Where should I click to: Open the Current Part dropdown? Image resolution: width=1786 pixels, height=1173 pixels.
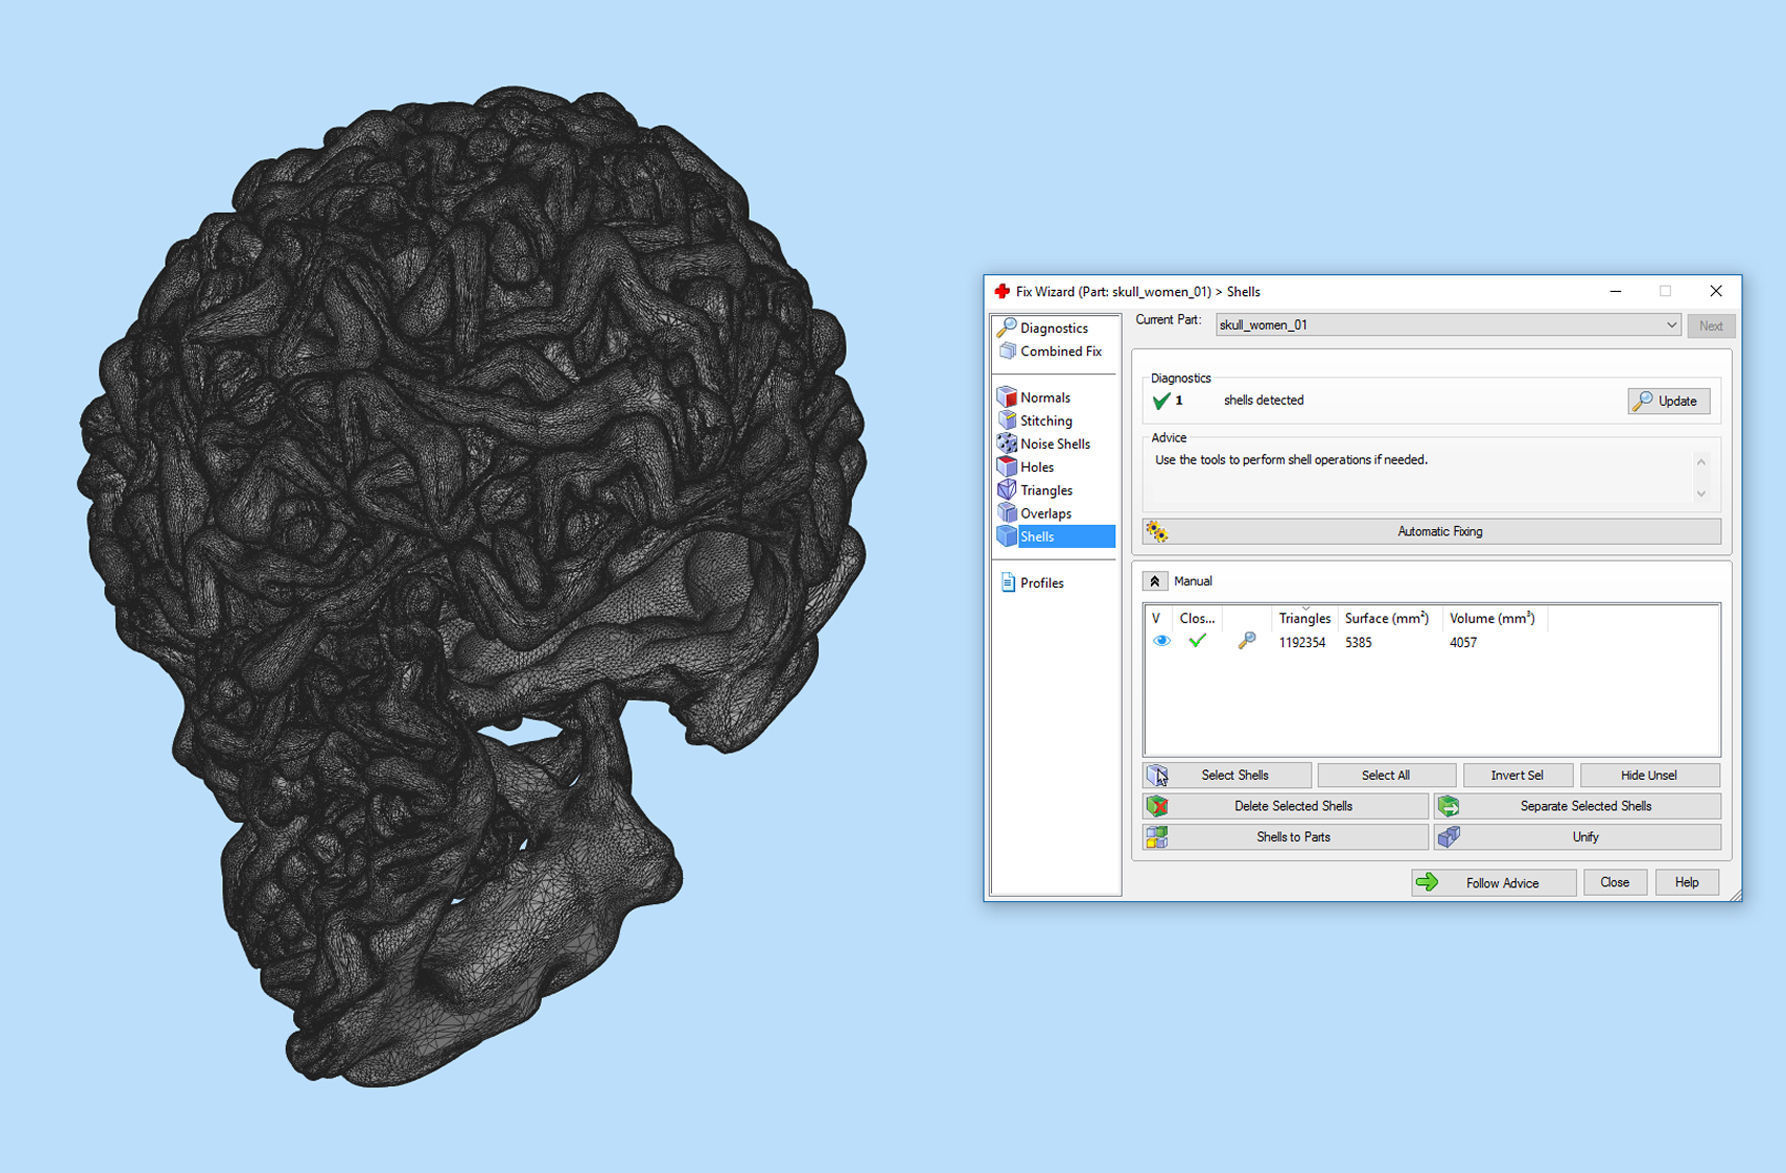pyautogui.click(x=1447, y=325)
